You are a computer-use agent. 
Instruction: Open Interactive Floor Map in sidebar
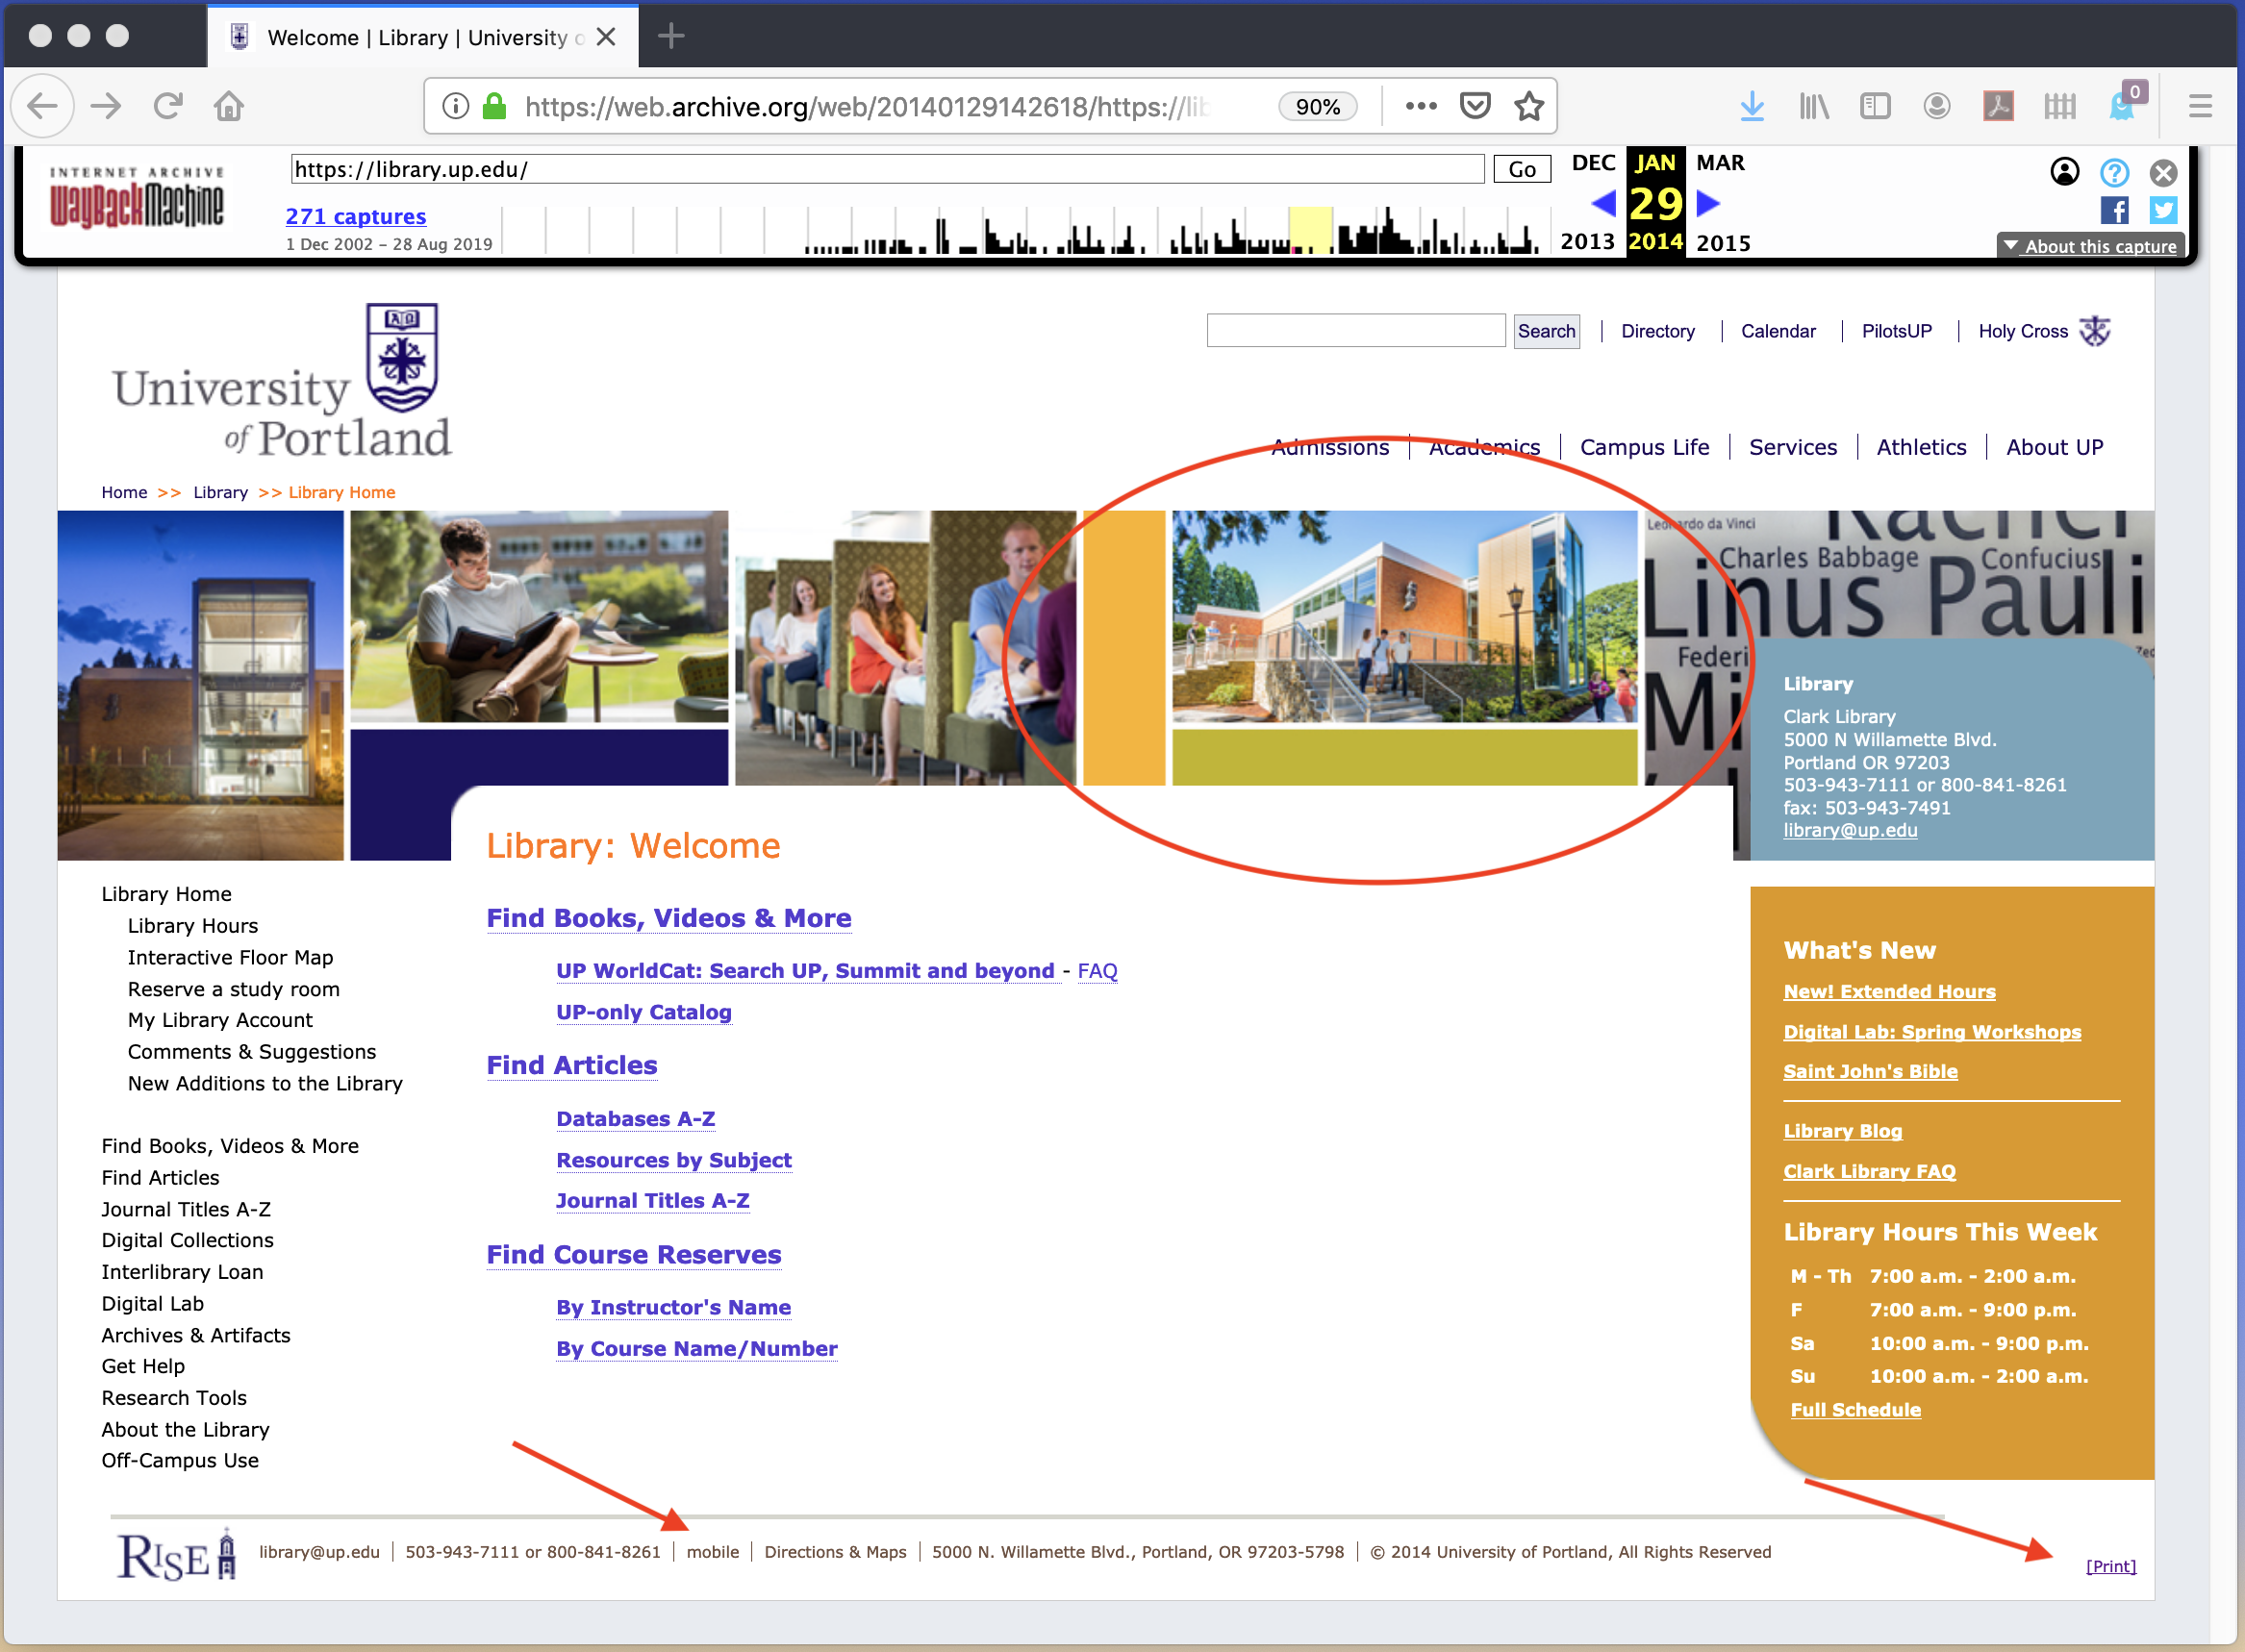[230, 957]
